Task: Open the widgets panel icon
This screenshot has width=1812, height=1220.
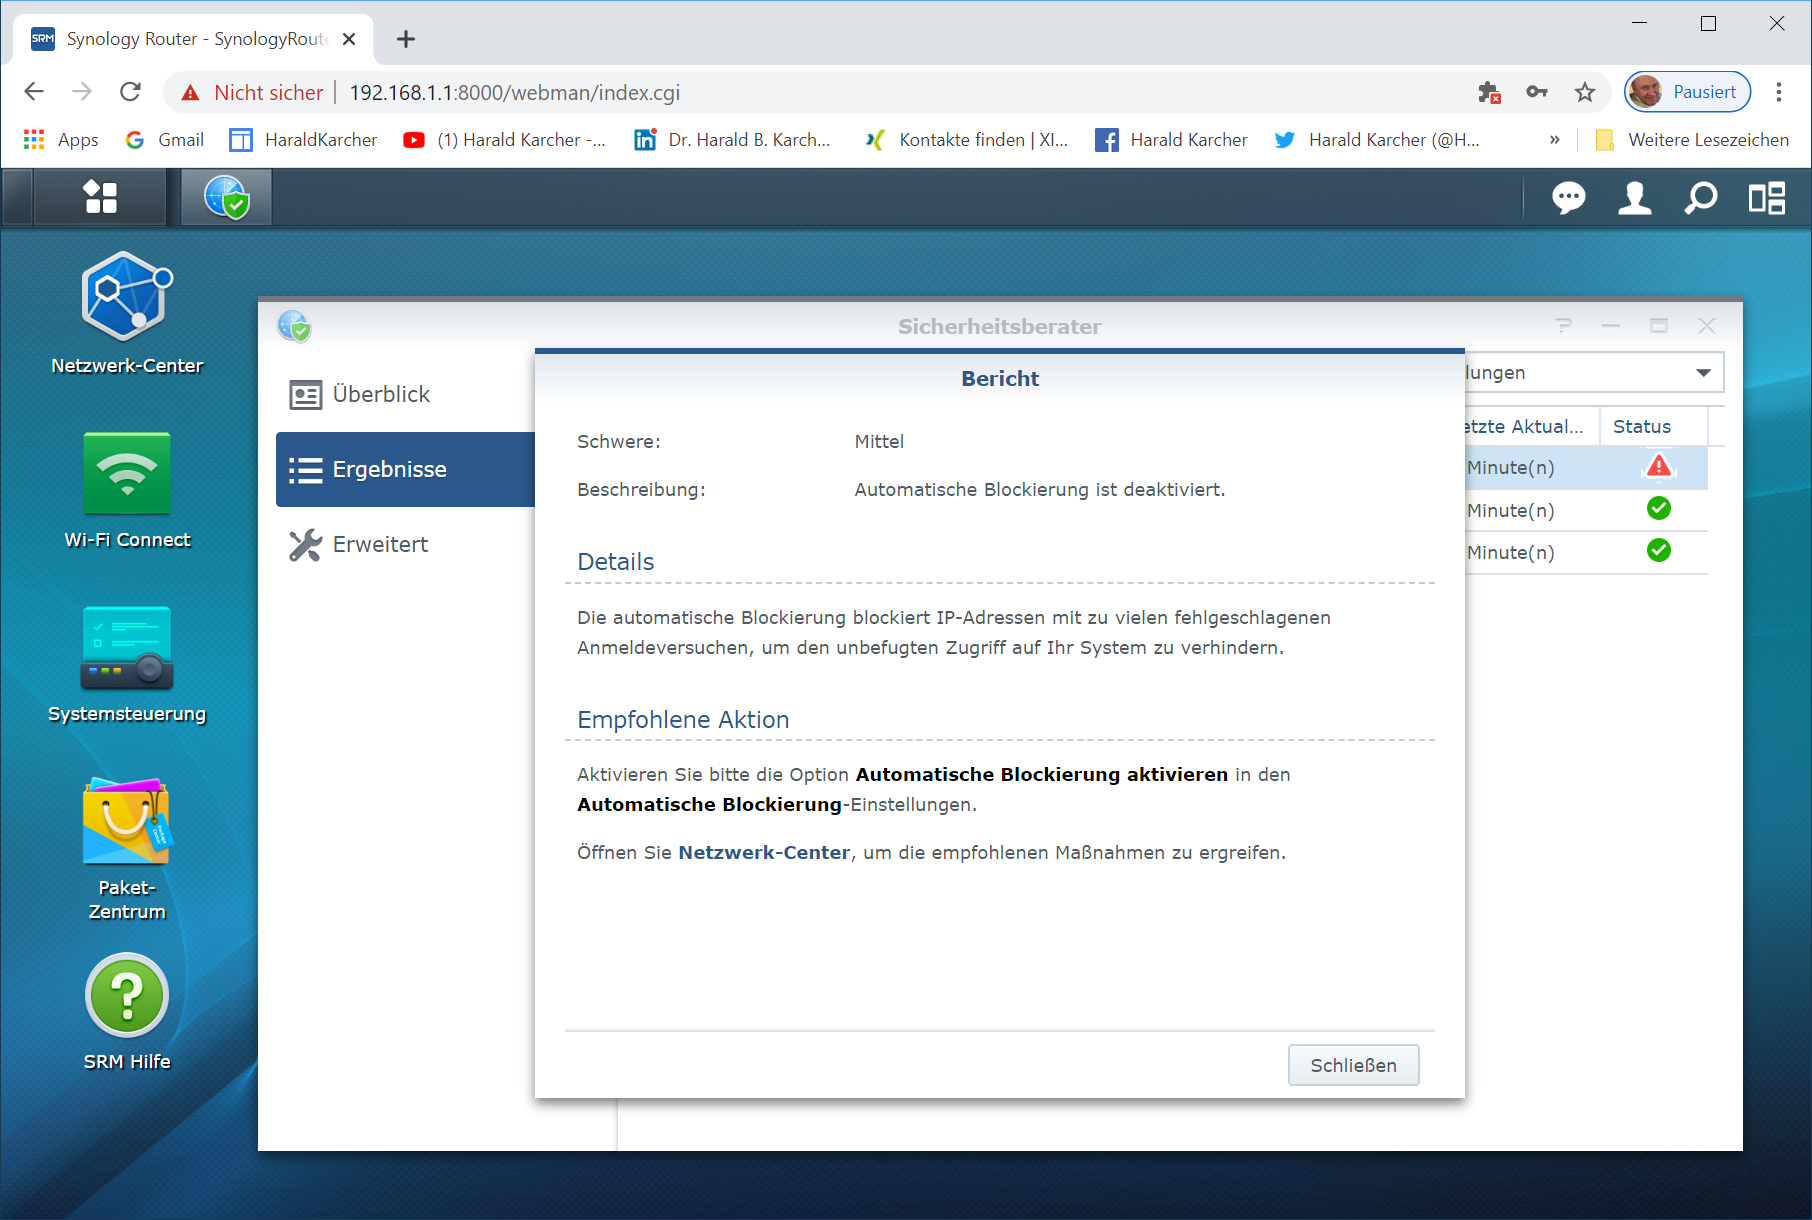Action: click(1767, 198)
